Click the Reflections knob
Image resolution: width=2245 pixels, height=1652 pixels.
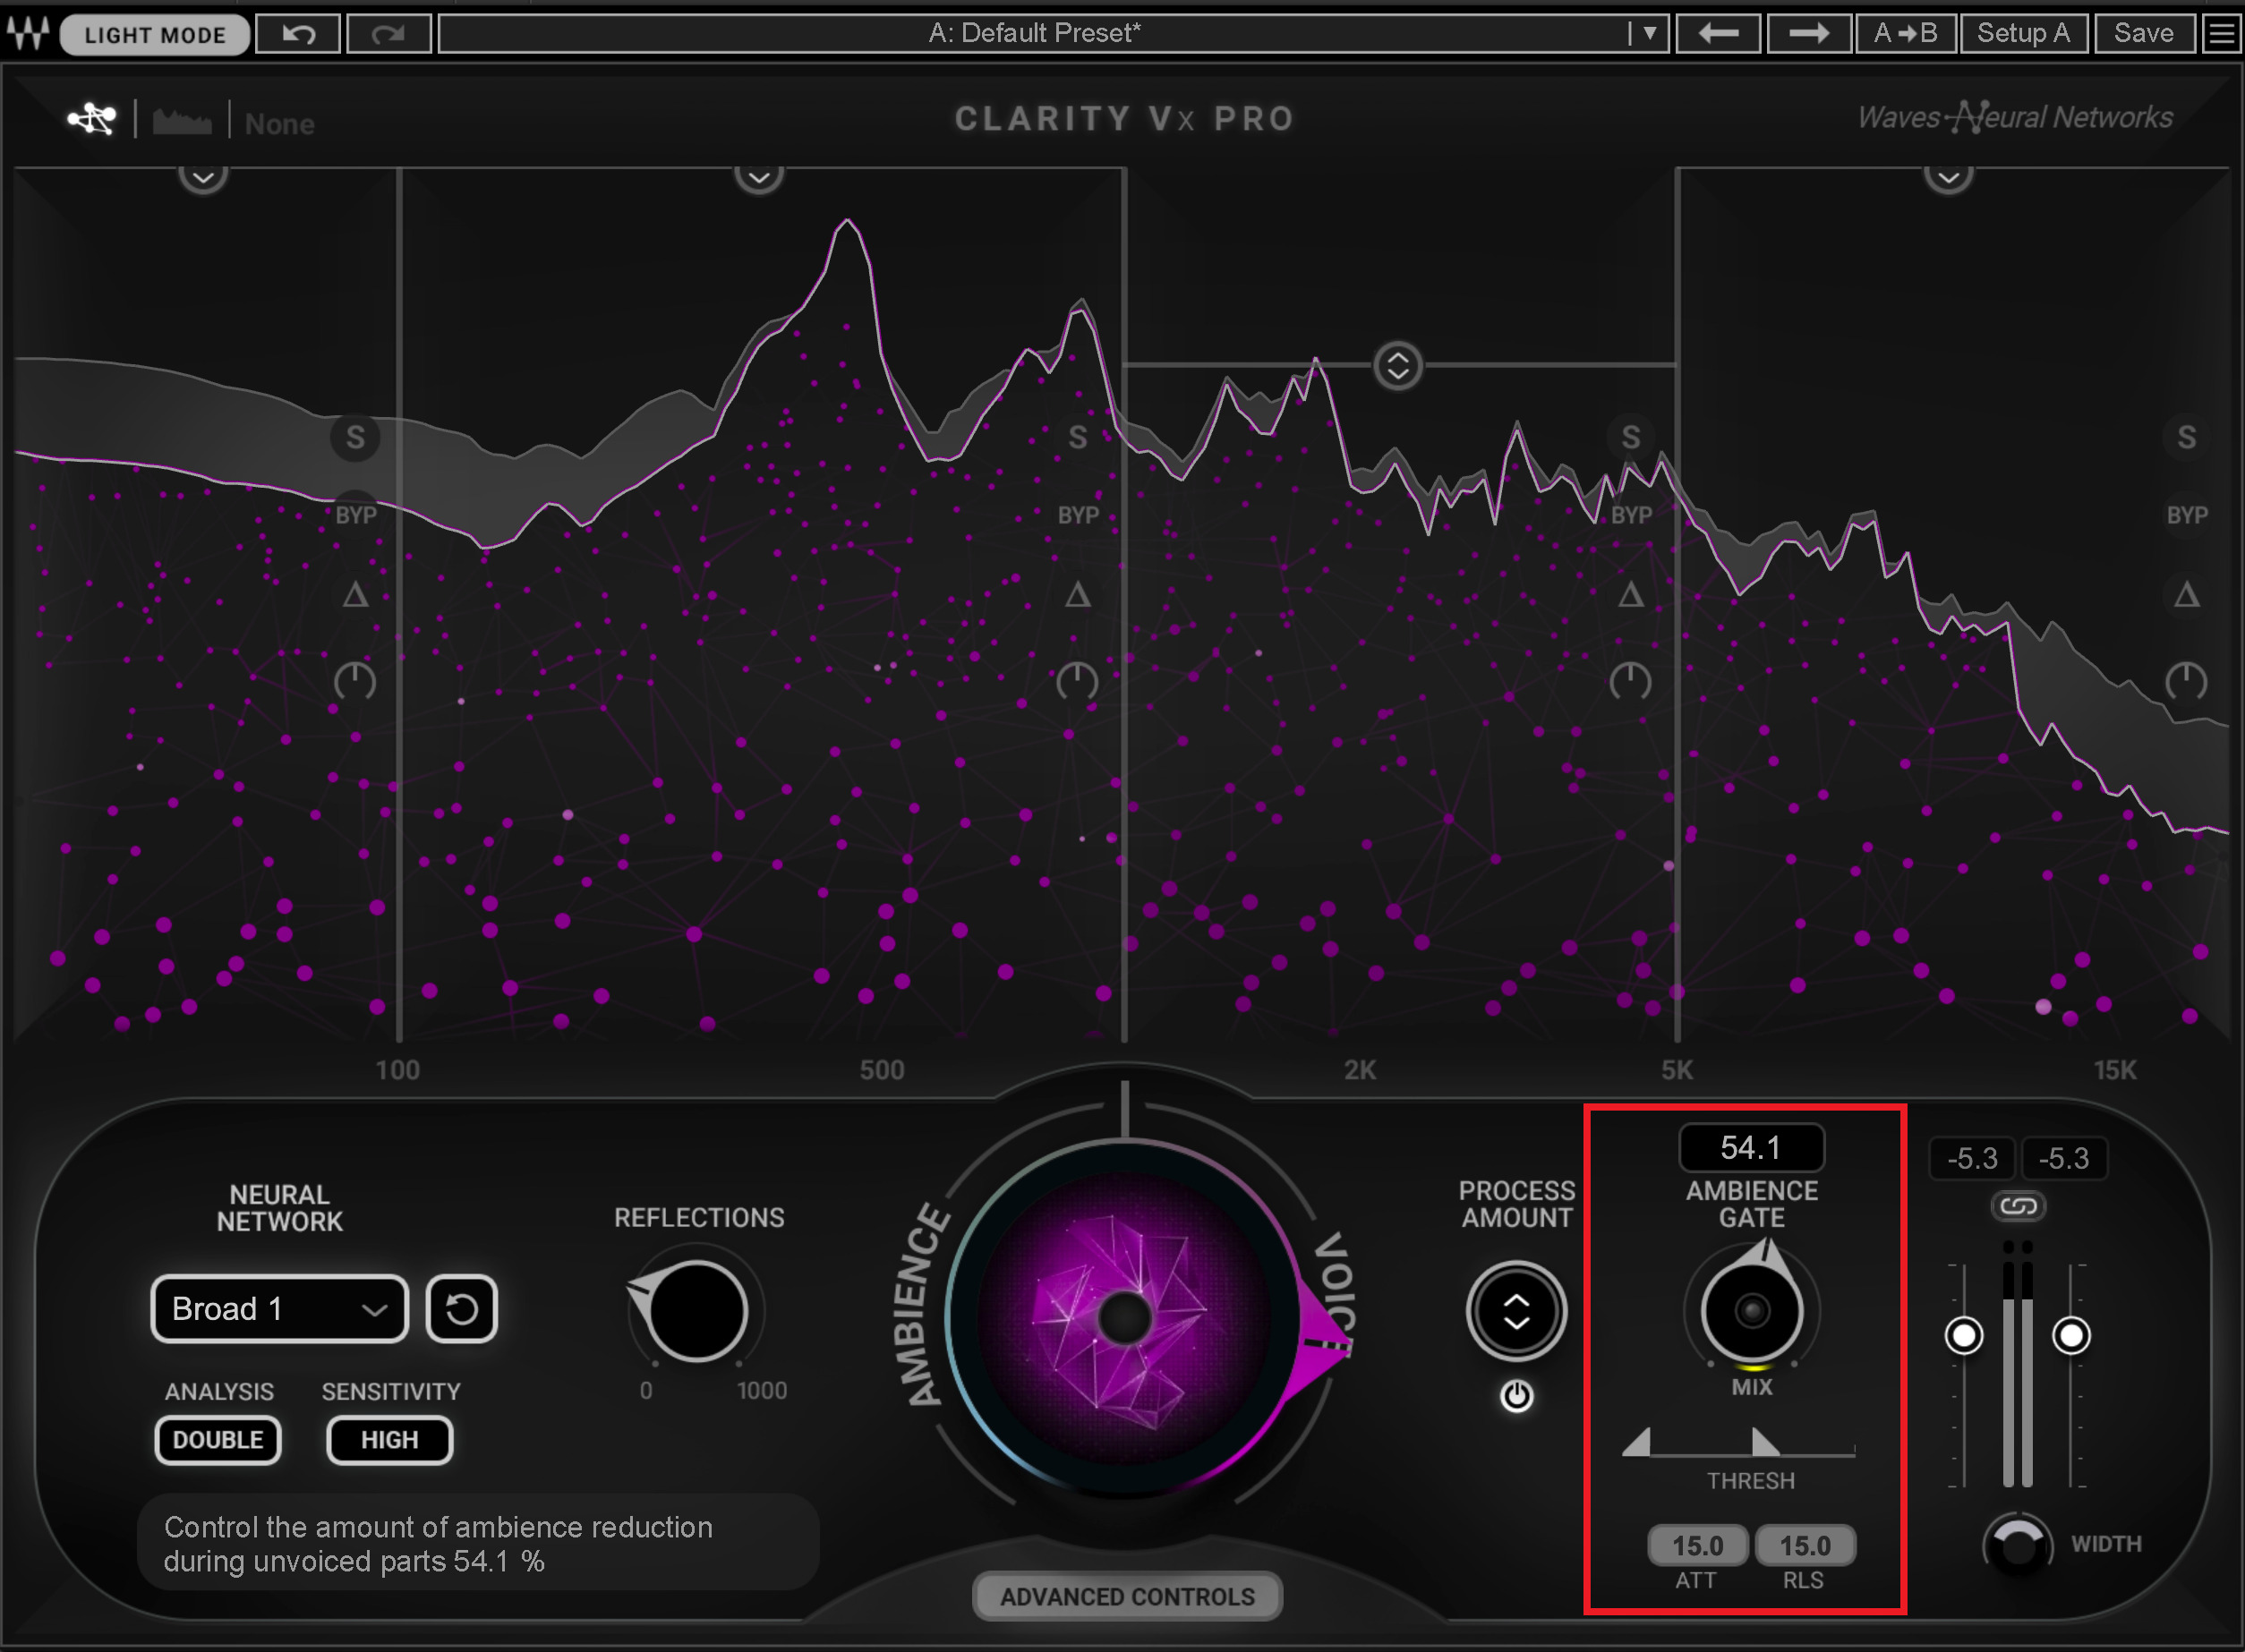pyautogui.click(x=697, y=1311)
